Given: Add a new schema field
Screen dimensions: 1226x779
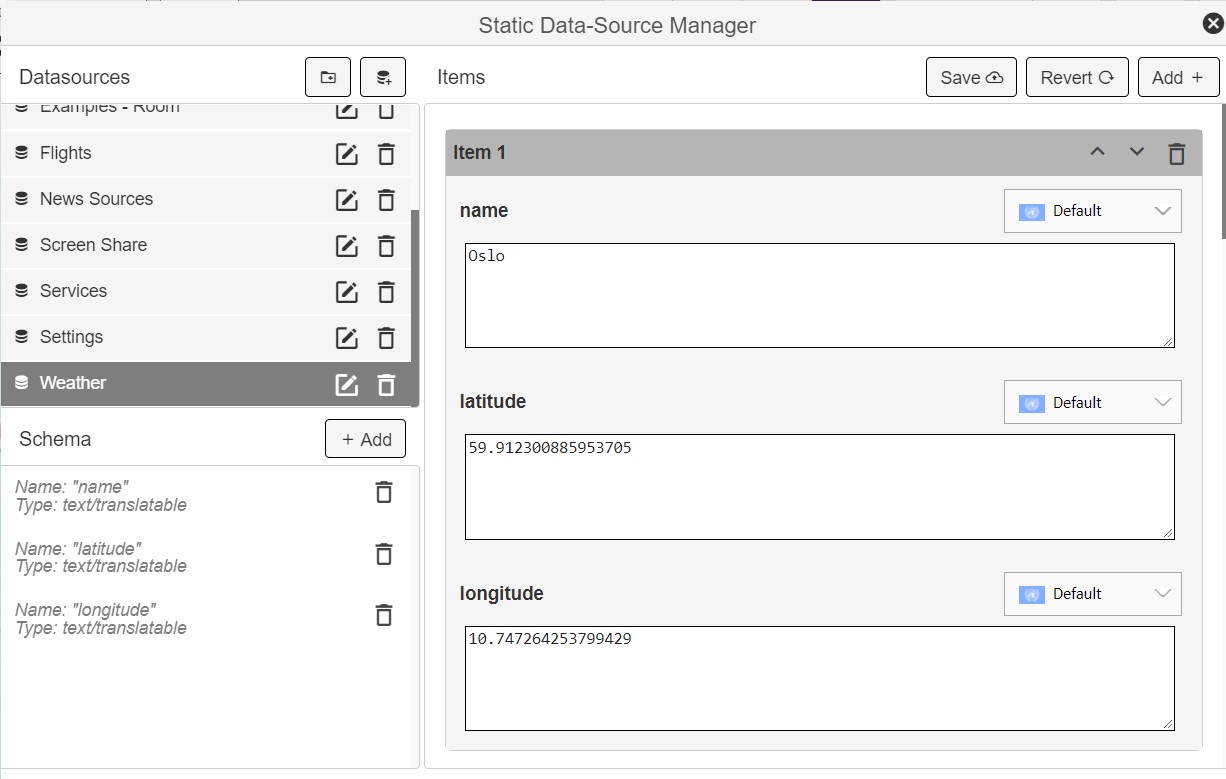Looking at the screenshot, I should (x=365, y=439).
